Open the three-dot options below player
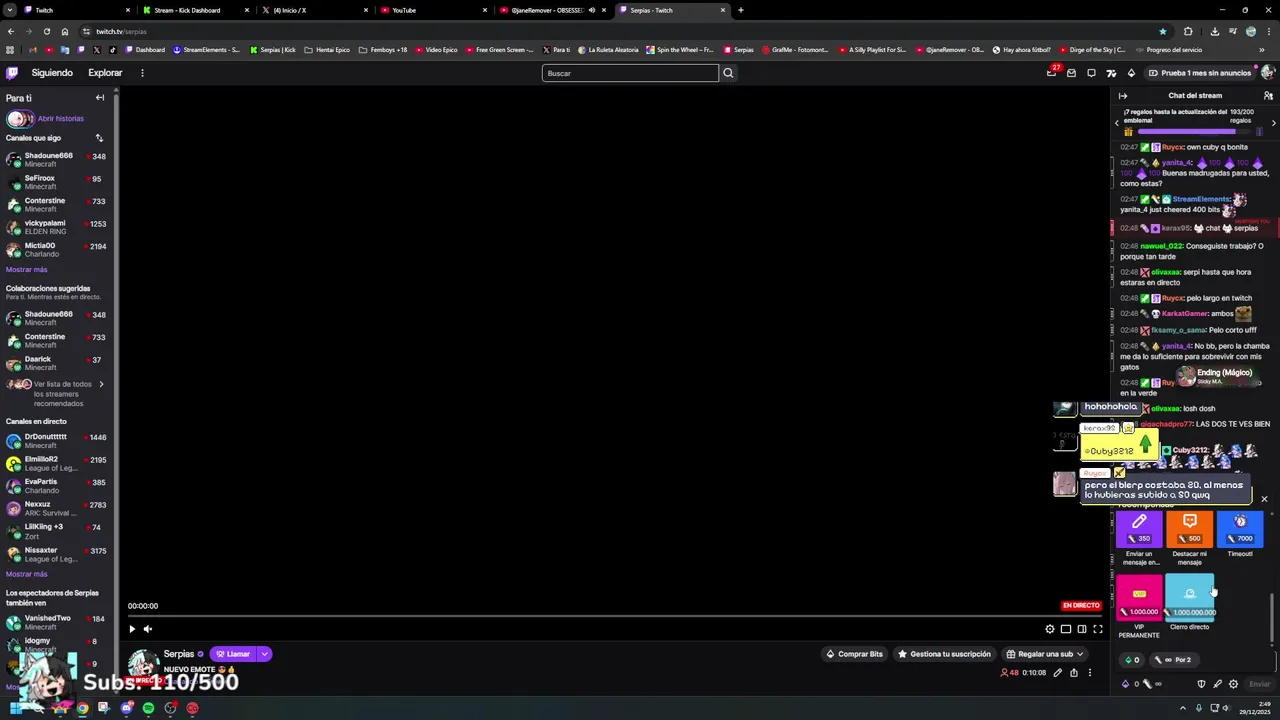This screenshot has height=720, width=1280. pyautogui.click(x=1090, y=673)
